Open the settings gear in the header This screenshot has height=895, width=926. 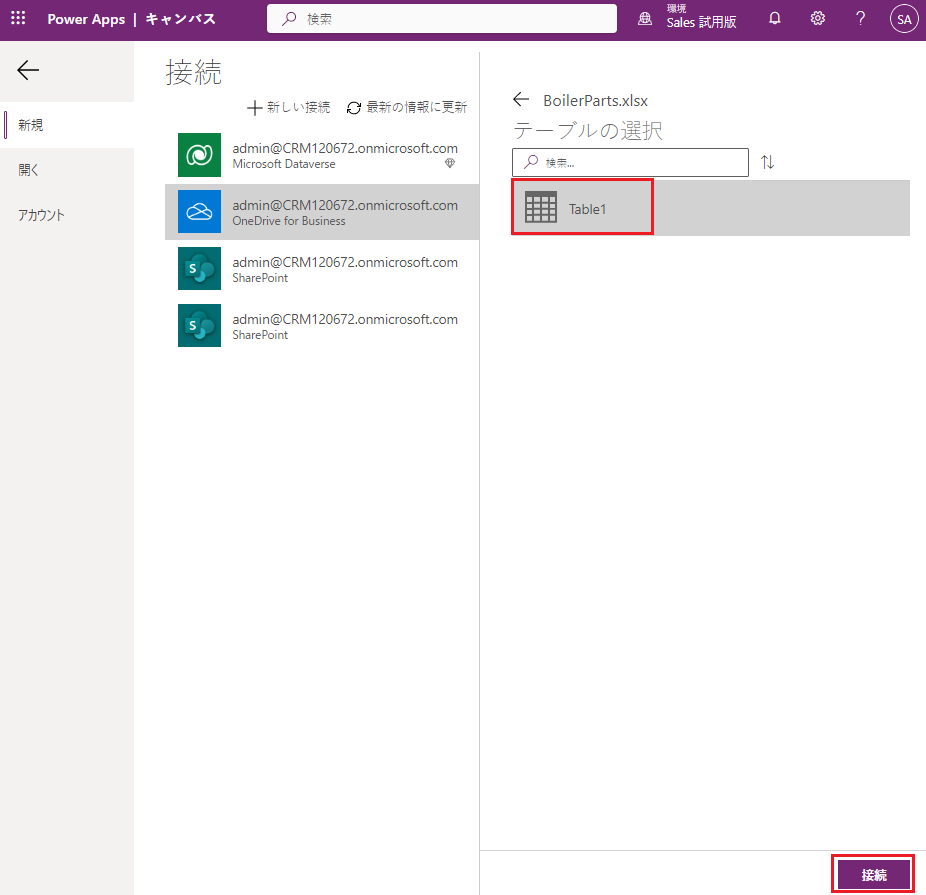pyautogui.click(x=817, y=18)
